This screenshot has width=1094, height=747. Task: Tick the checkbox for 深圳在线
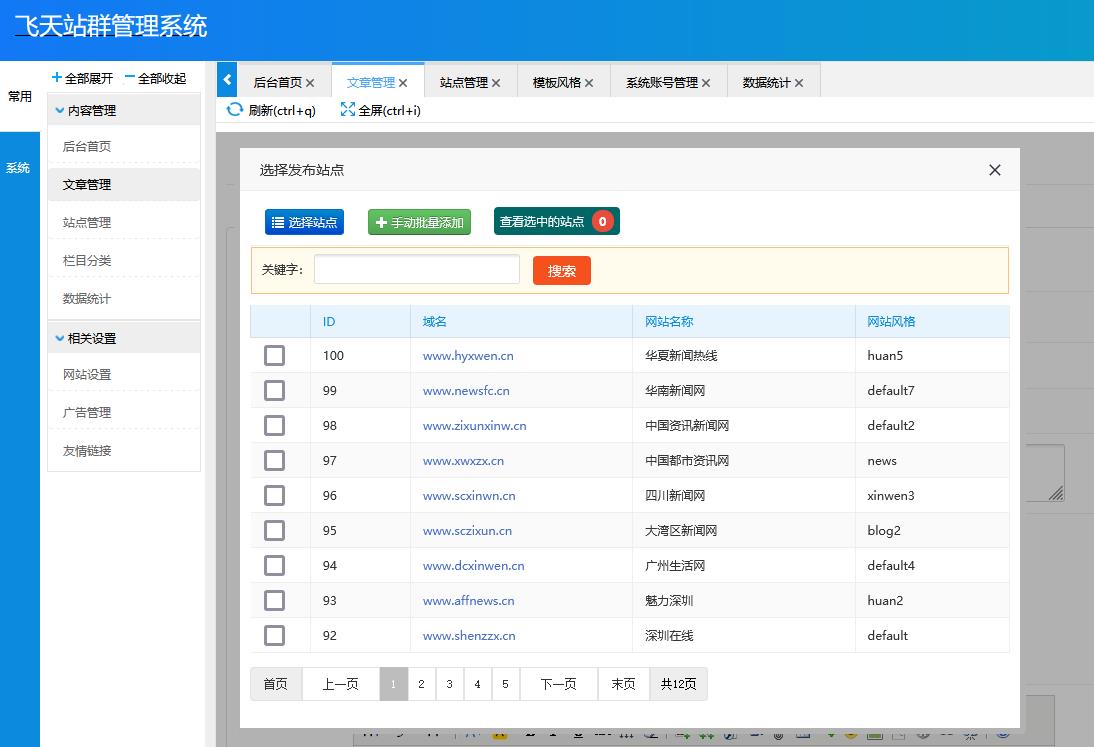coord(274,635)
